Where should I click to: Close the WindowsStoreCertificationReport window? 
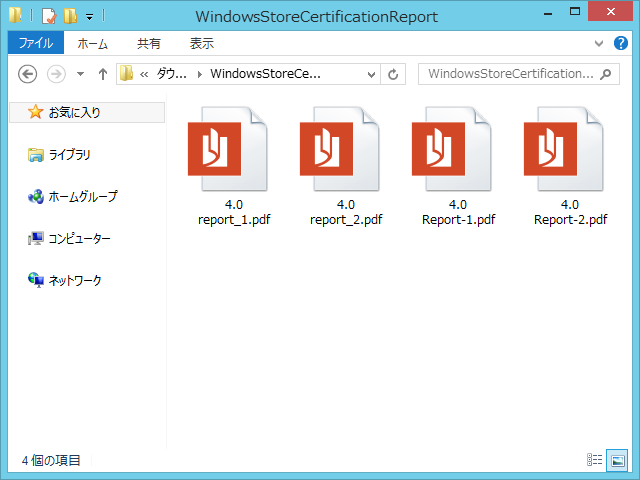point(611,11)
